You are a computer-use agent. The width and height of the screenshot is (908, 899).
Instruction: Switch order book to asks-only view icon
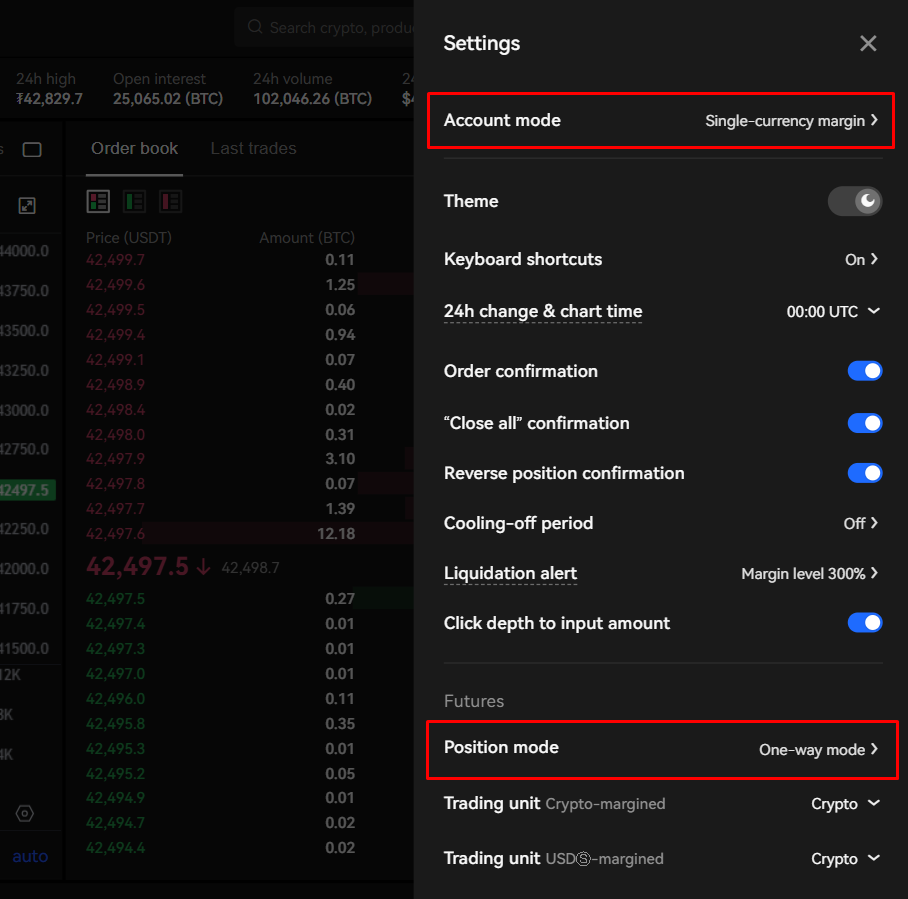(x=170, y=202)
